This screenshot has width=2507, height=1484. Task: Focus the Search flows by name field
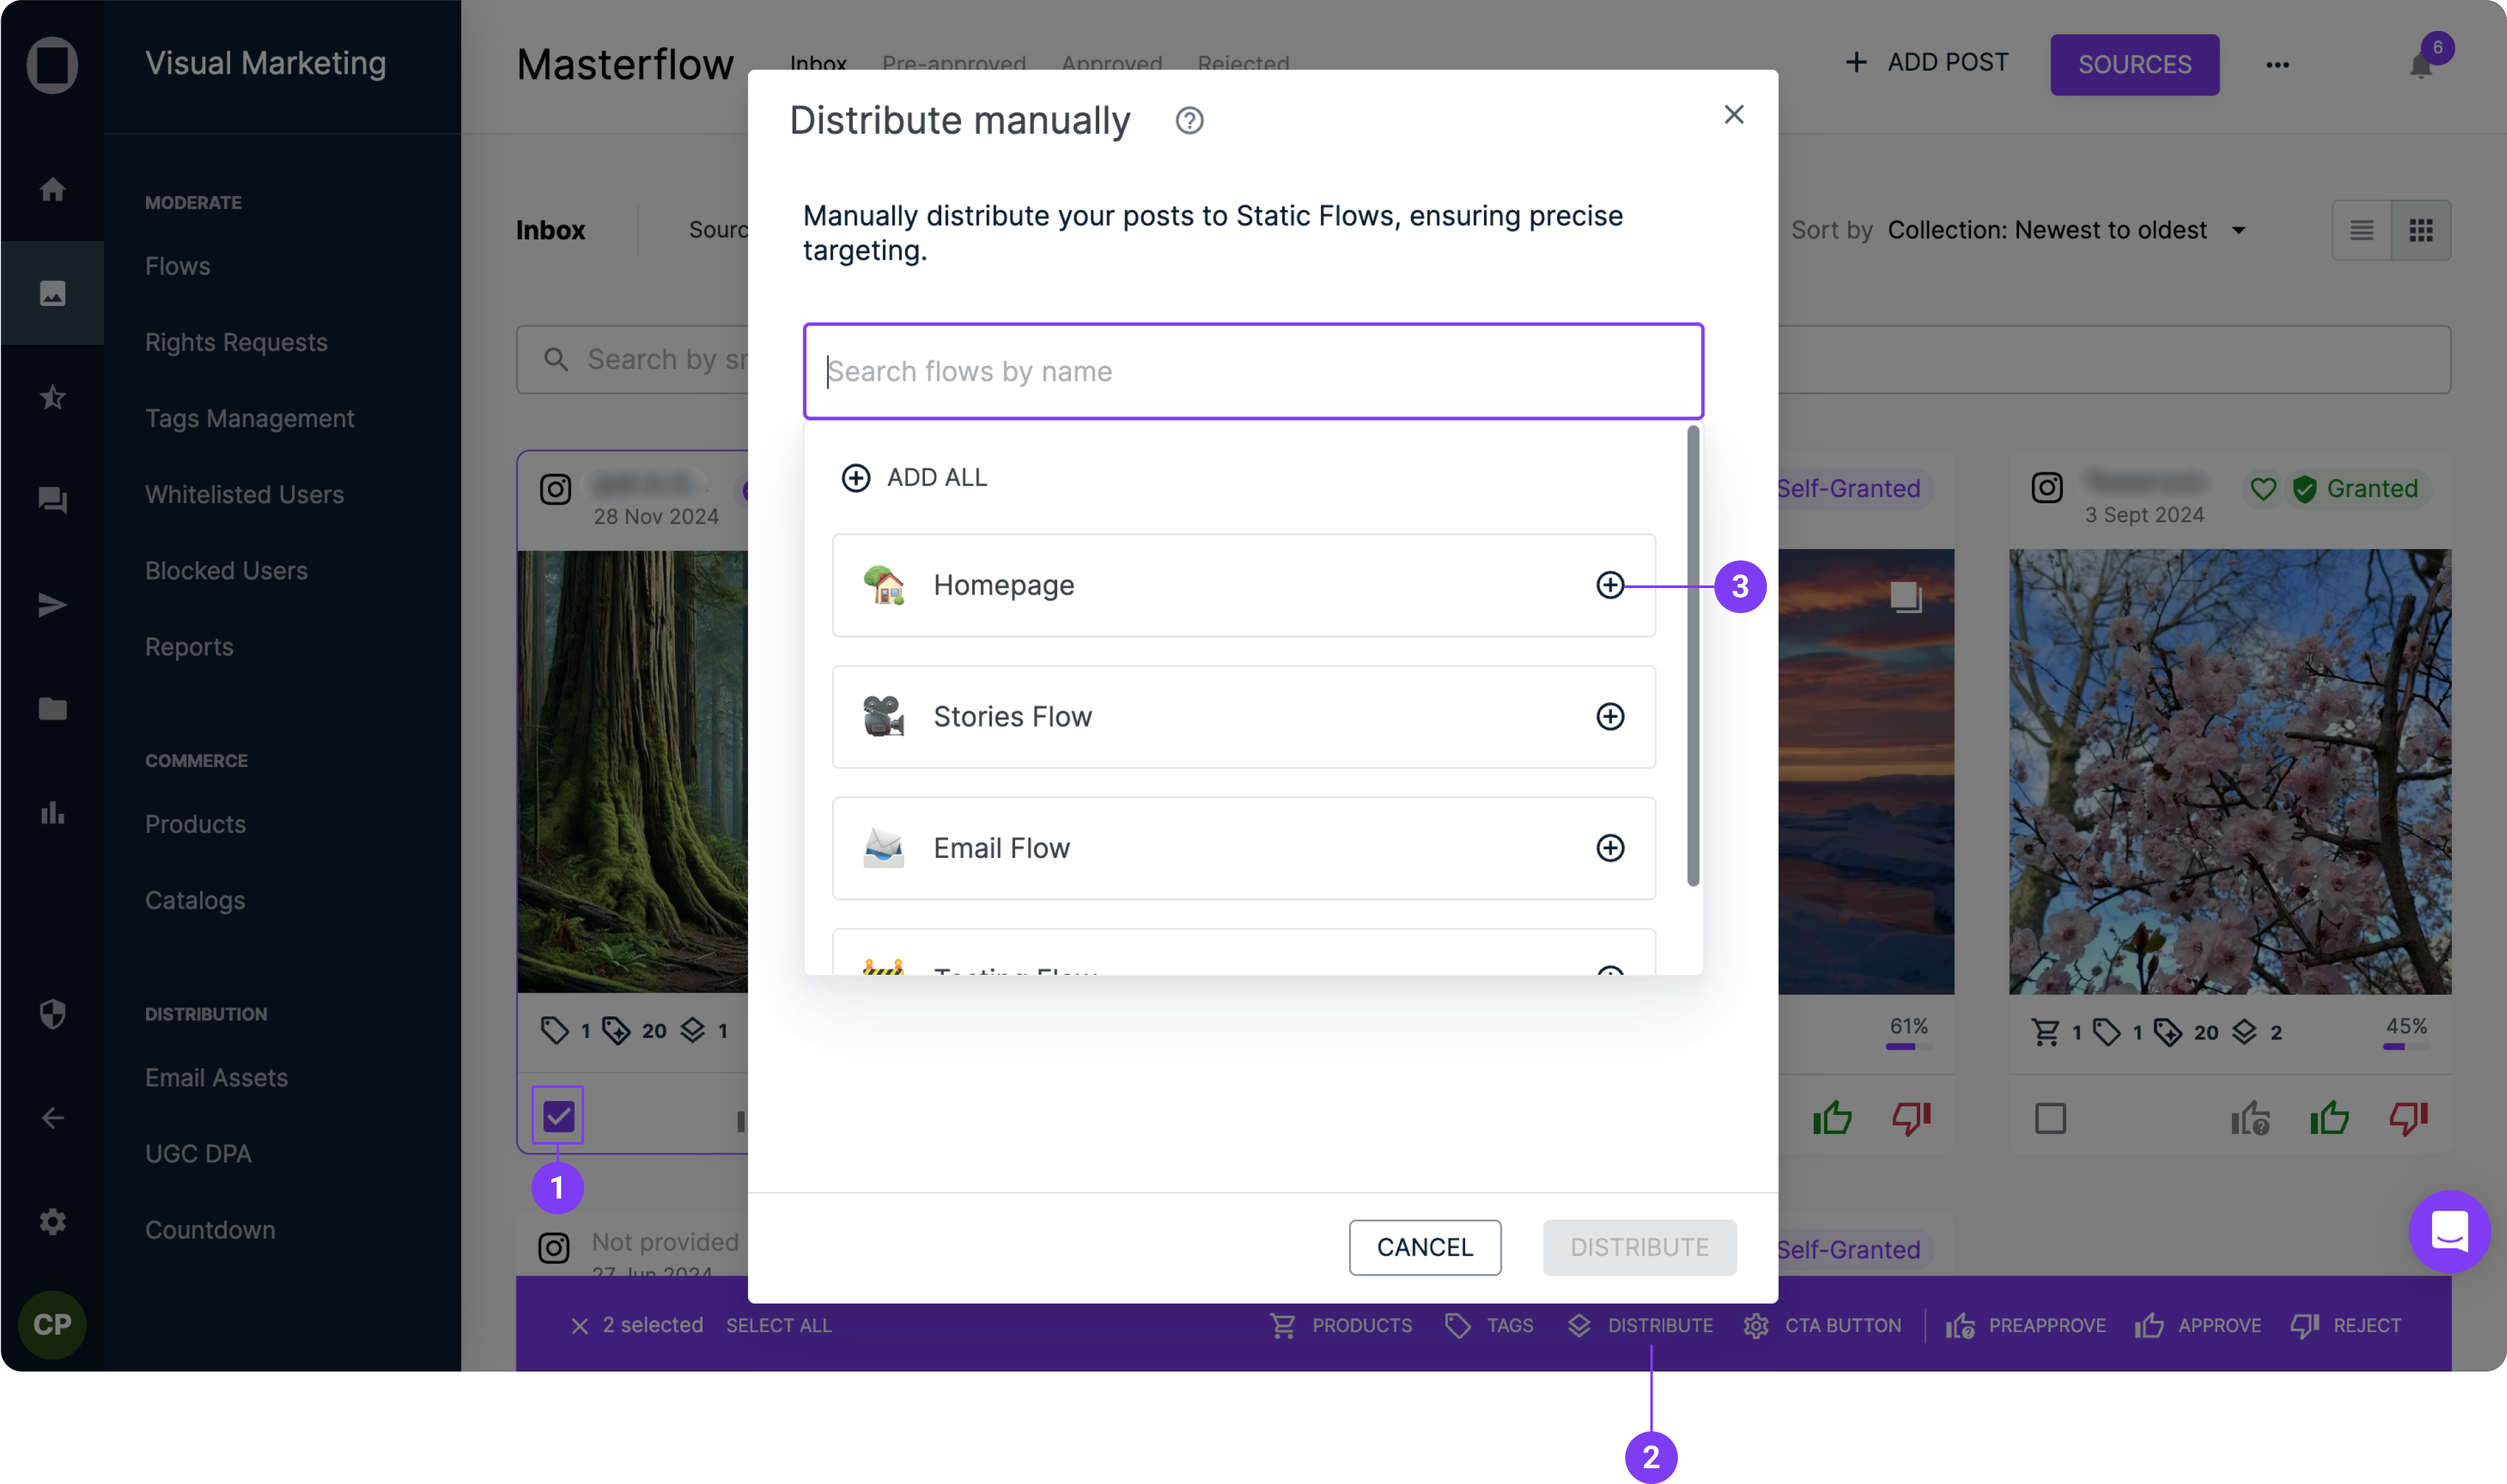pyautogui.click(x=1252, y=371)
